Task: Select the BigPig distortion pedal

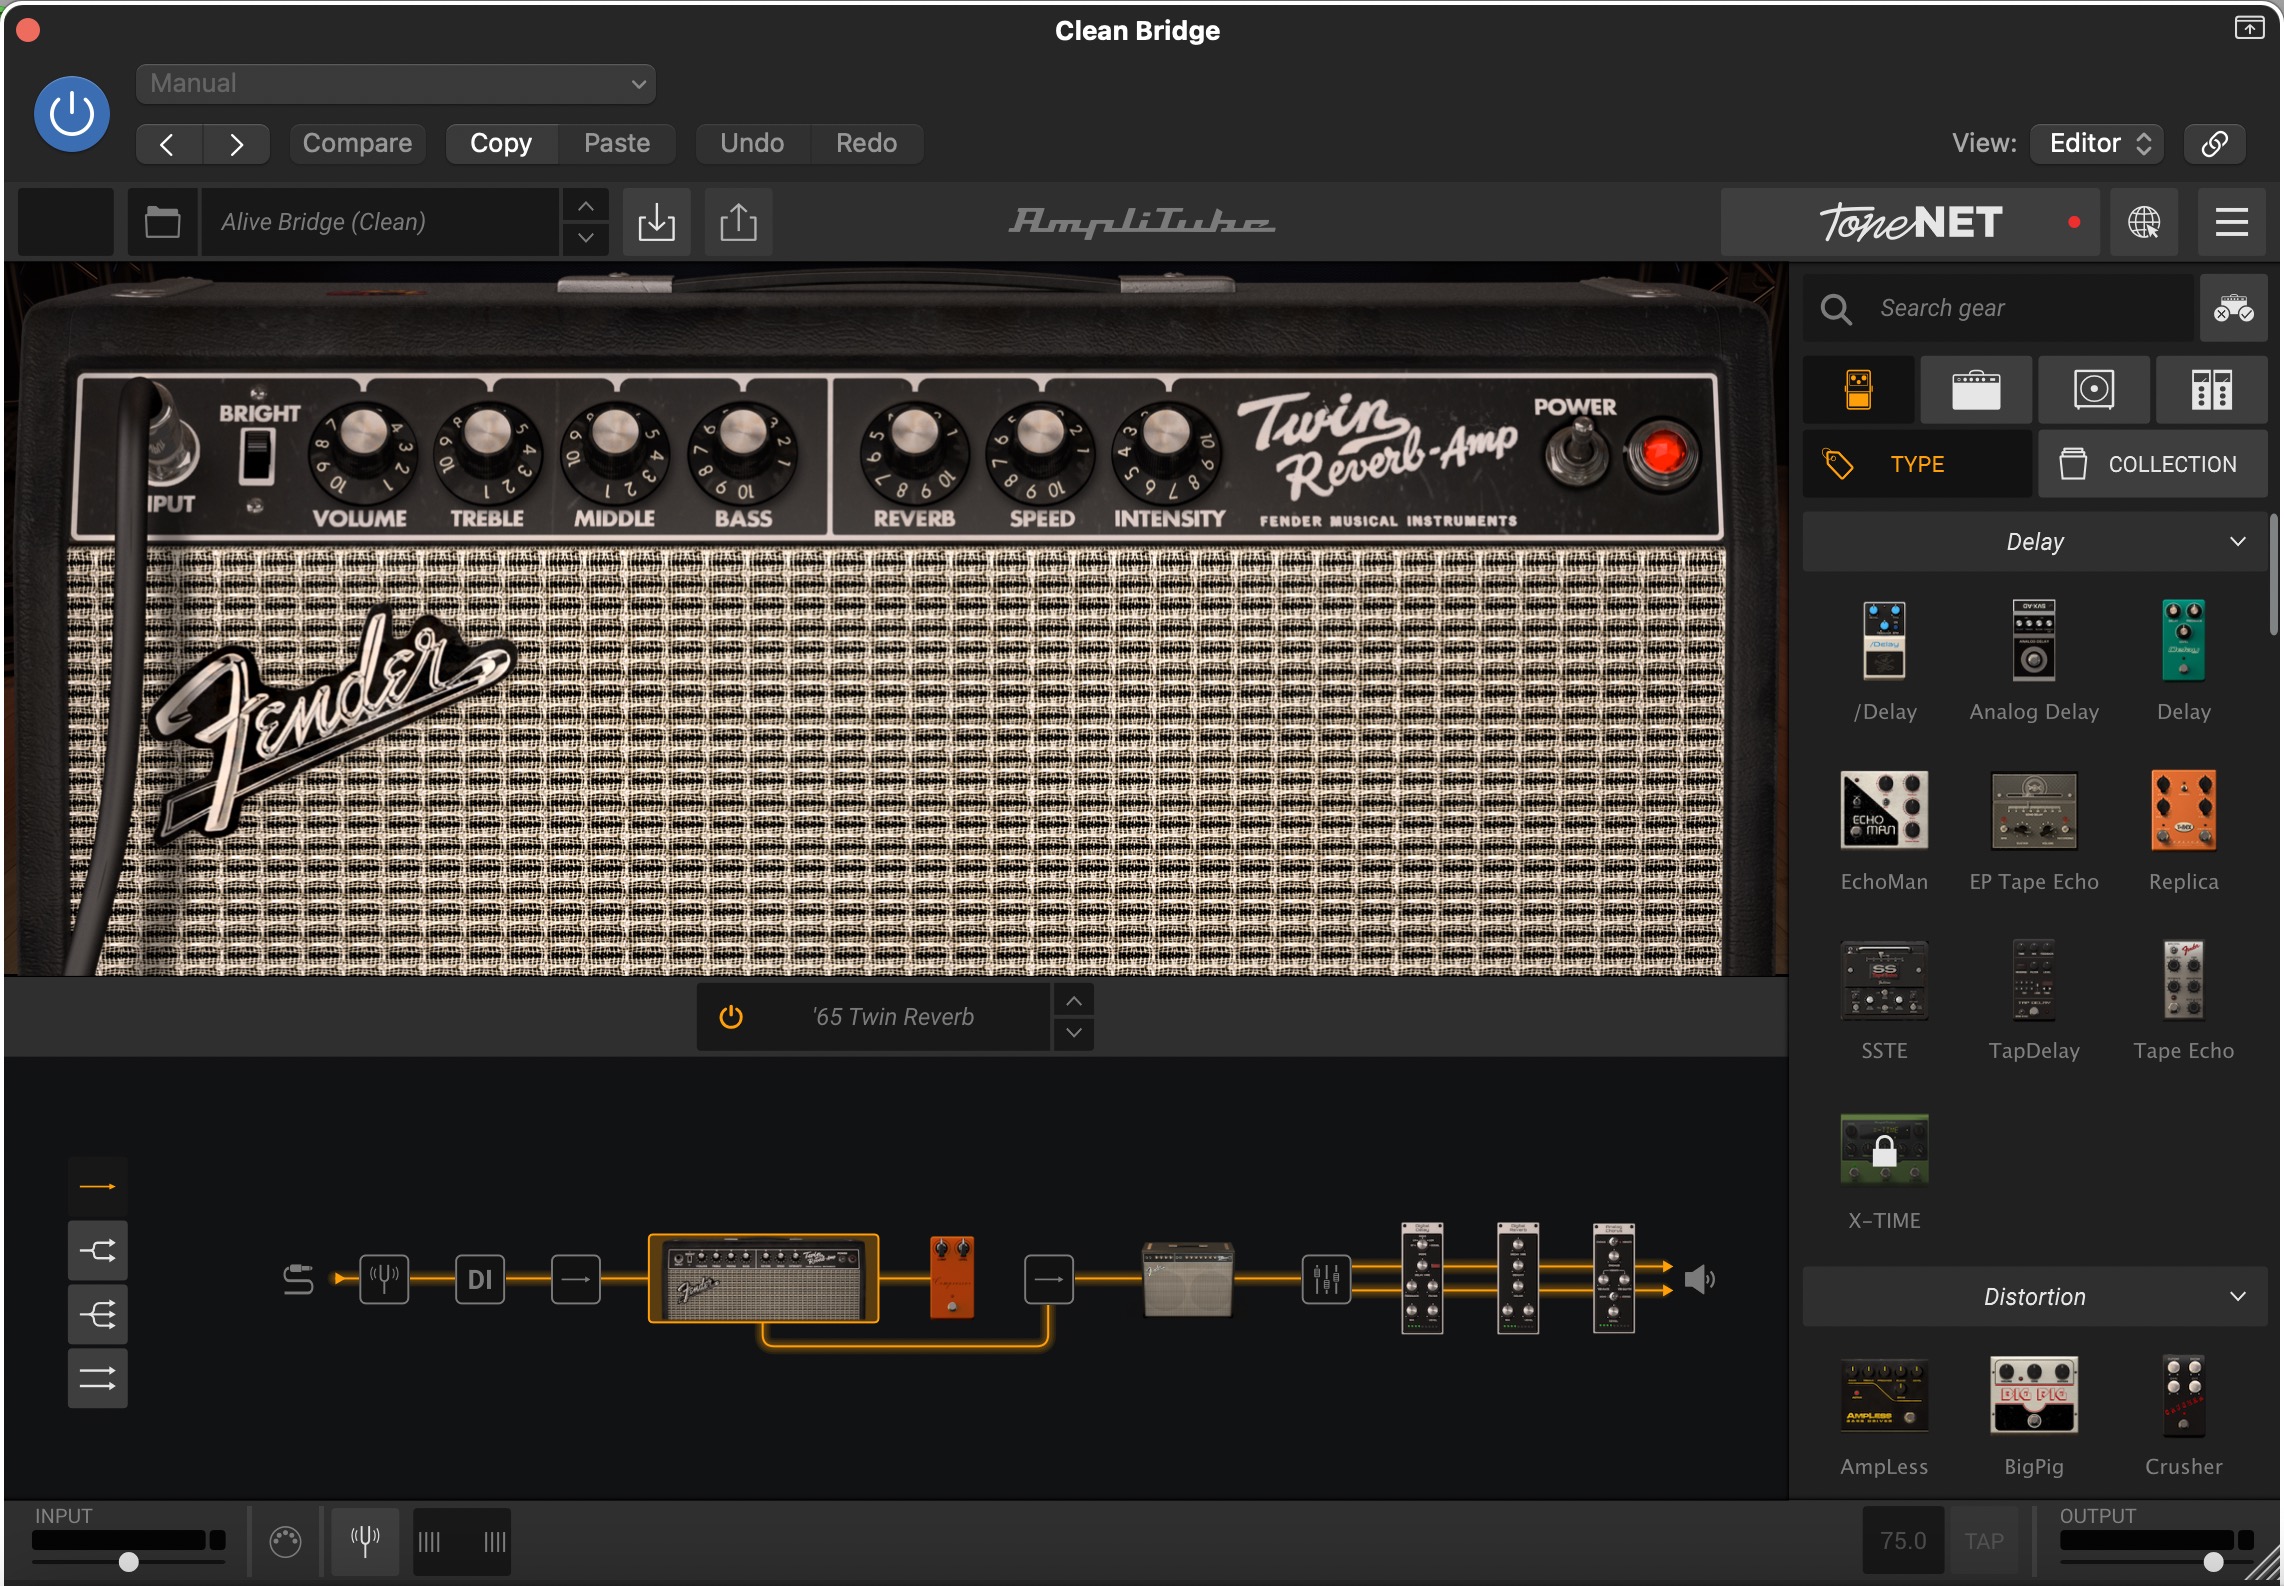Action: (x=2034, y=1396)
